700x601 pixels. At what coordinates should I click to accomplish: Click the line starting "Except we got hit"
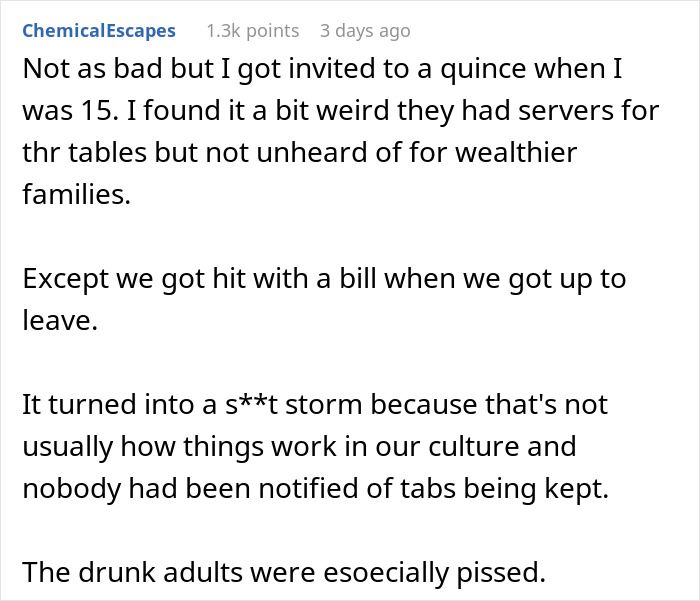324,277
